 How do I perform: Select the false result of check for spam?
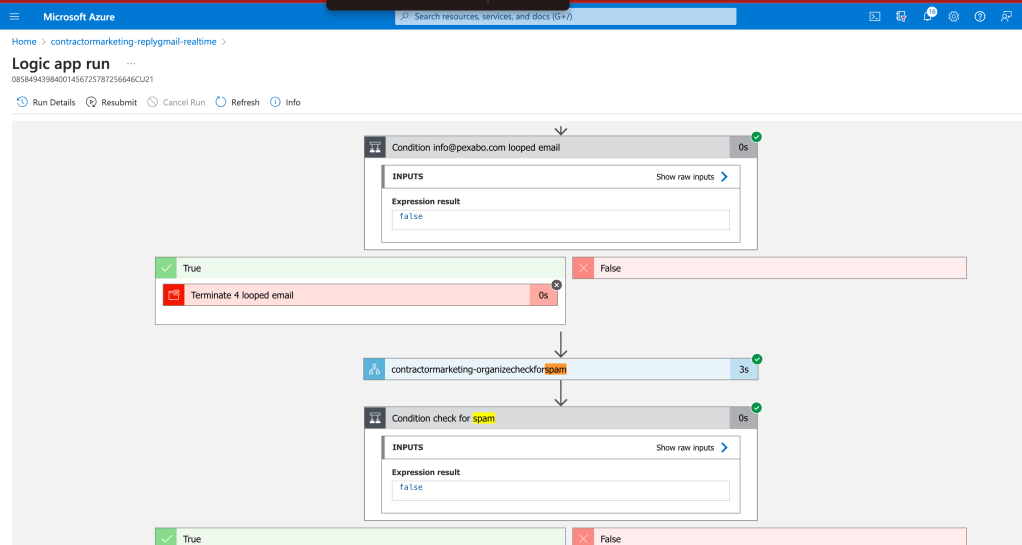click(561, 491)
